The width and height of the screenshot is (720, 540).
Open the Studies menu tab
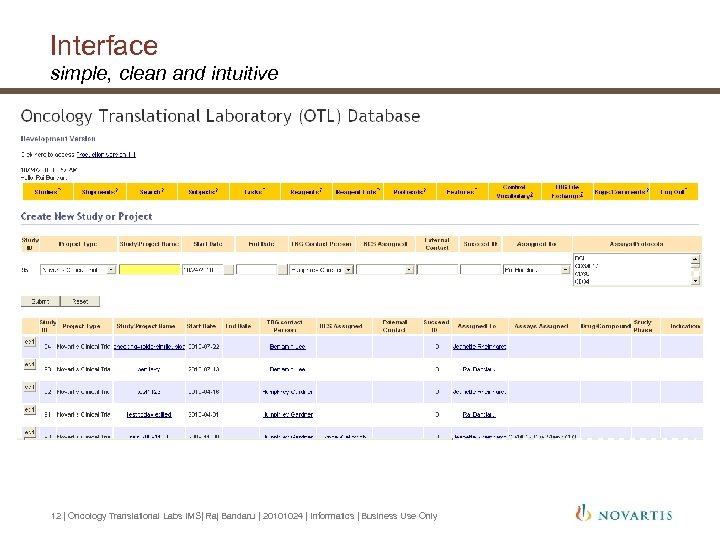coord(48,191)
